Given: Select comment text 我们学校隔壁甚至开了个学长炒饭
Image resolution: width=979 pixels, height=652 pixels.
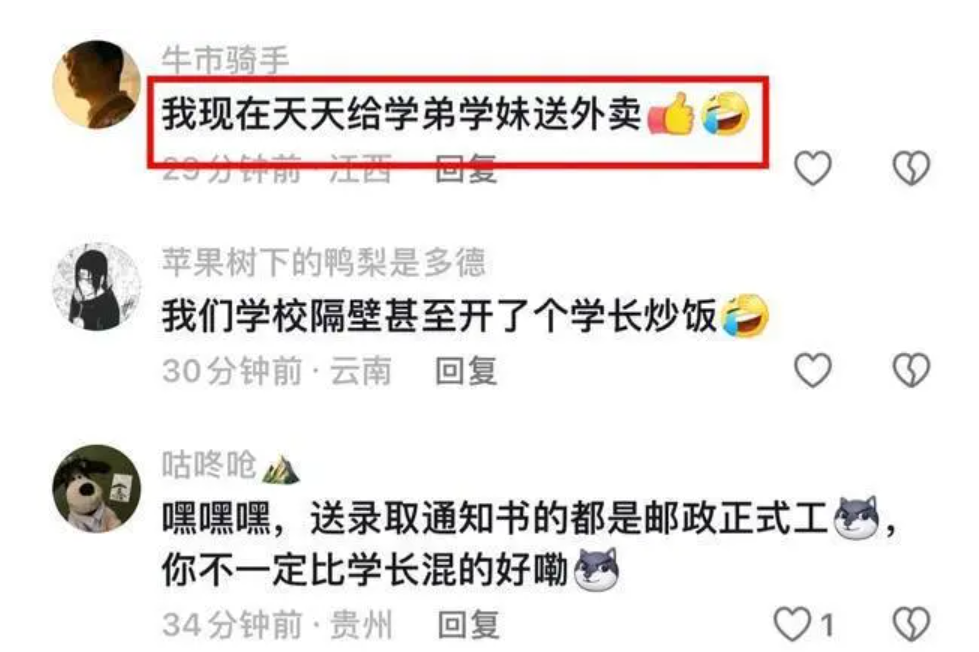Looking at the screenshot, I should click(x=439, y=316).
